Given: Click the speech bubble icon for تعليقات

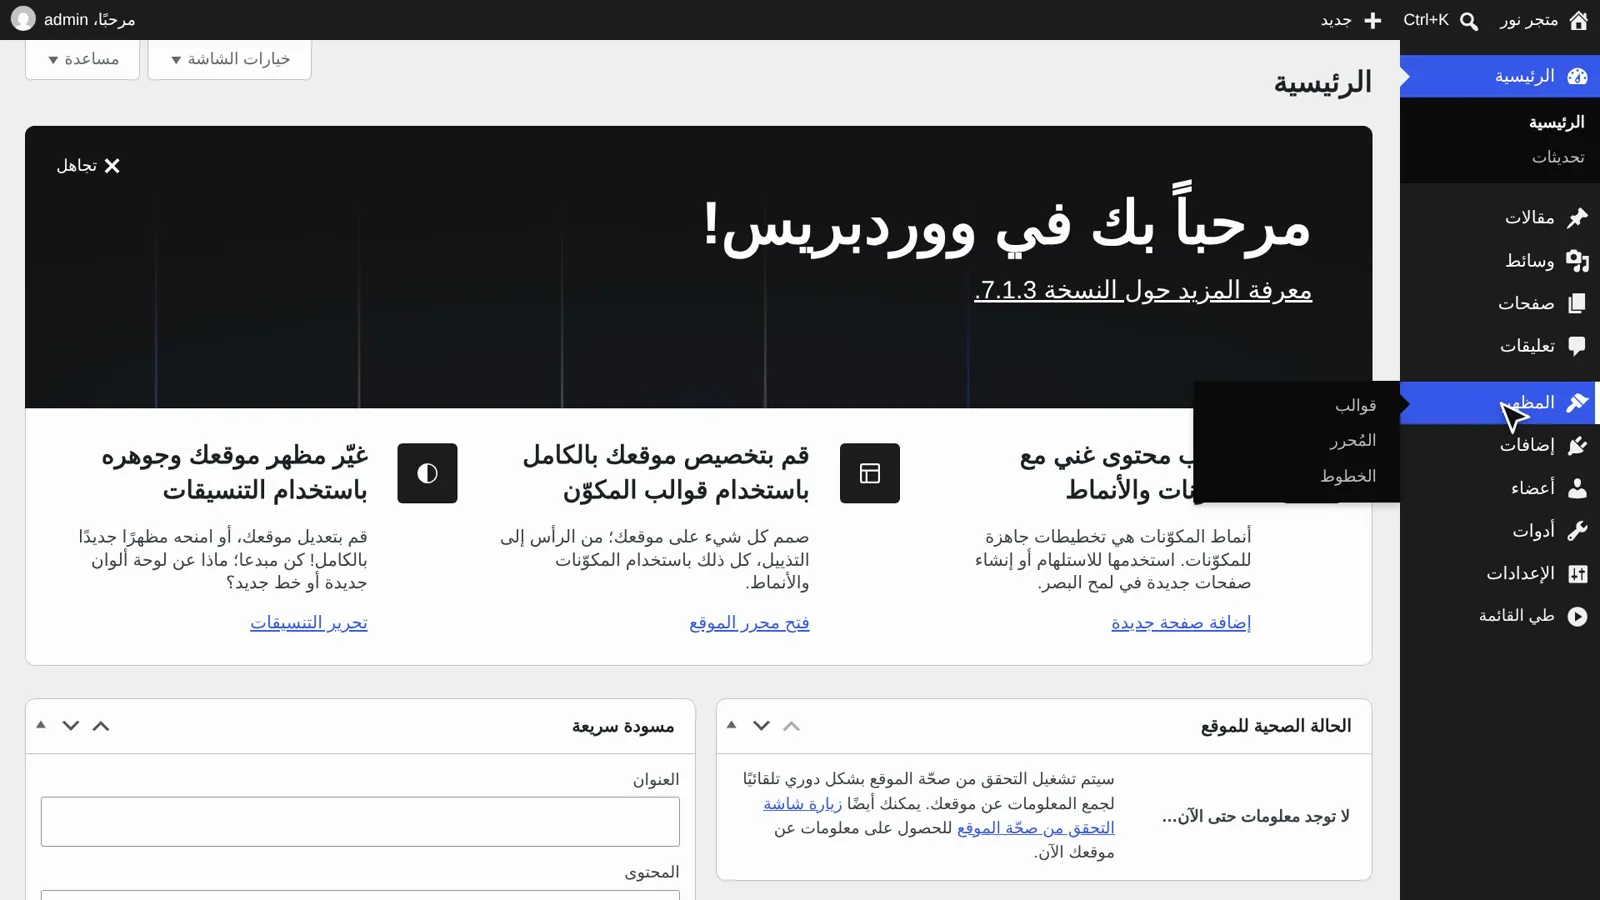Looking at the screenshot, I should (1577, 346).
